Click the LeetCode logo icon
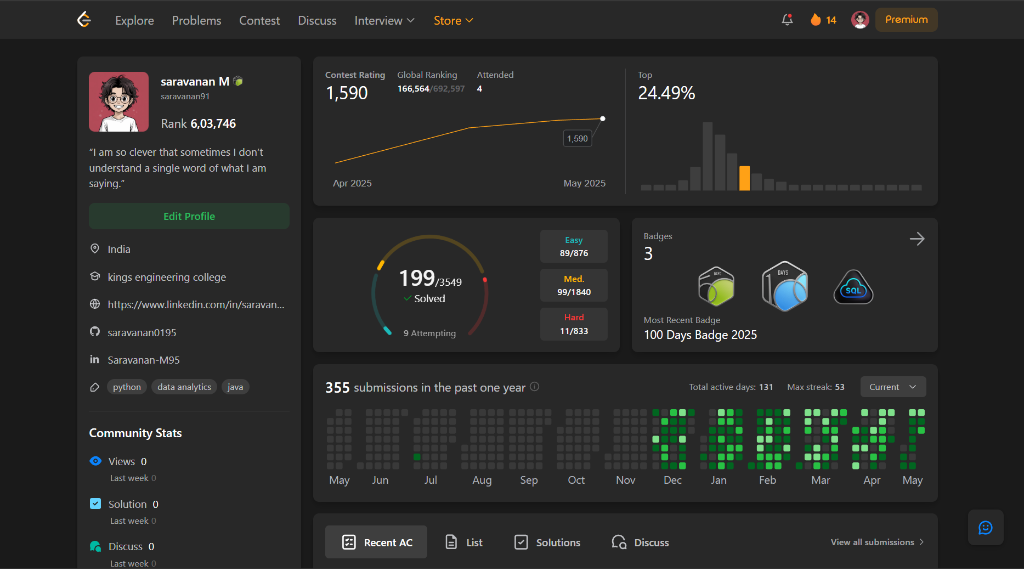 84,20
